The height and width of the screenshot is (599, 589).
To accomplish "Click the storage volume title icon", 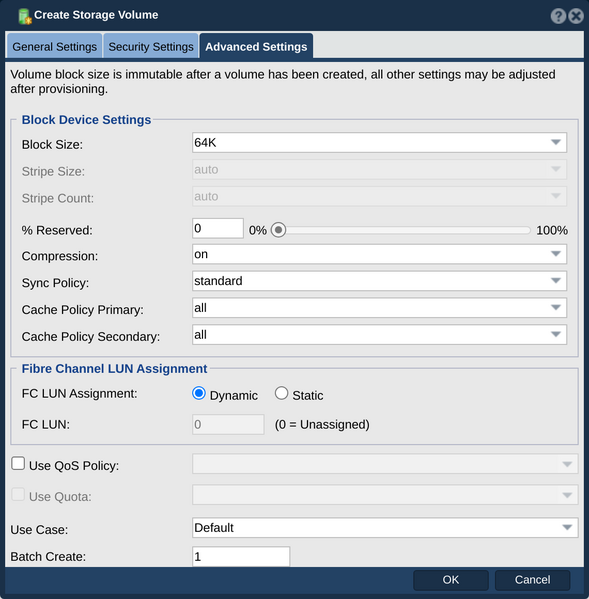I will (x=25, y=16).
